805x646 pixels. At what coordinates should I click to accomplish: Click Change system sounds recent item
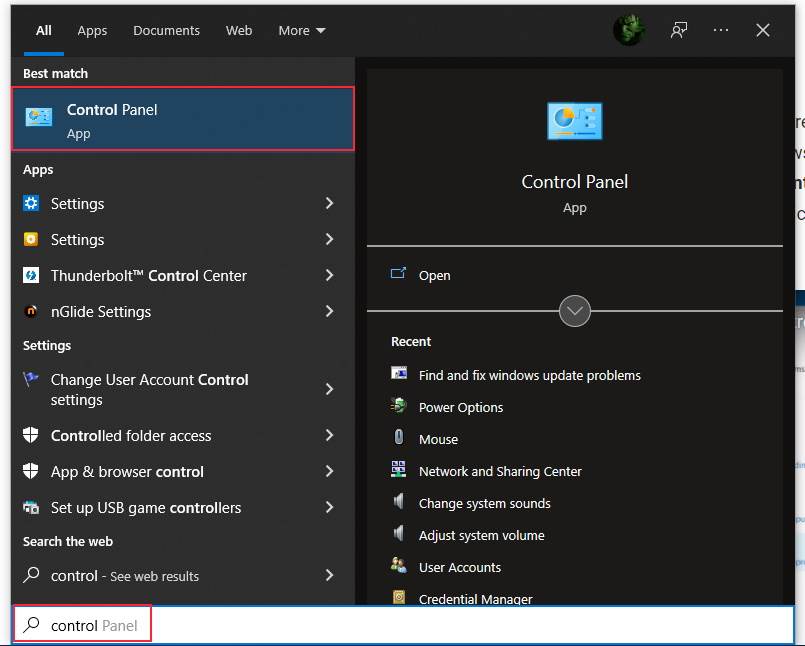tap(484, 503)
